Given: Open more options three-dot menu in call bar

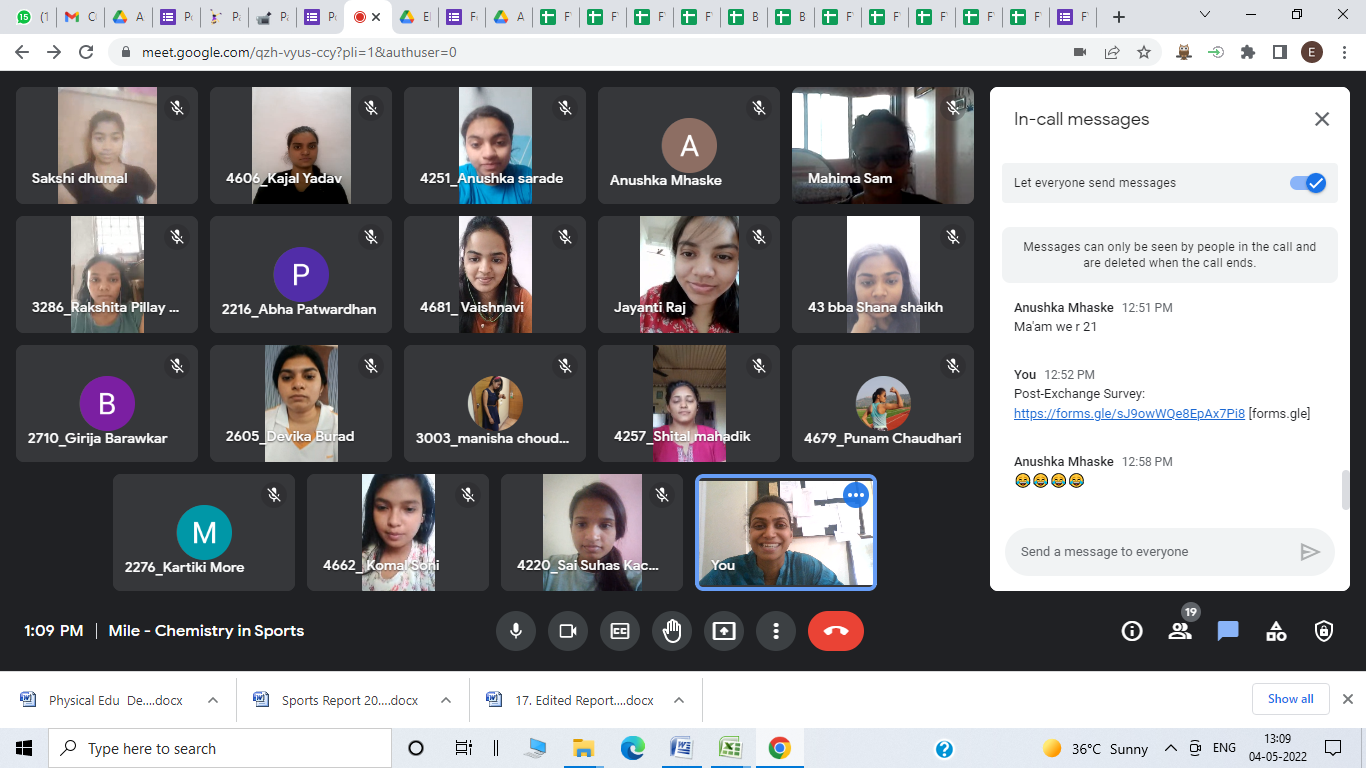Looking at the screenshot, I should 776,631.
